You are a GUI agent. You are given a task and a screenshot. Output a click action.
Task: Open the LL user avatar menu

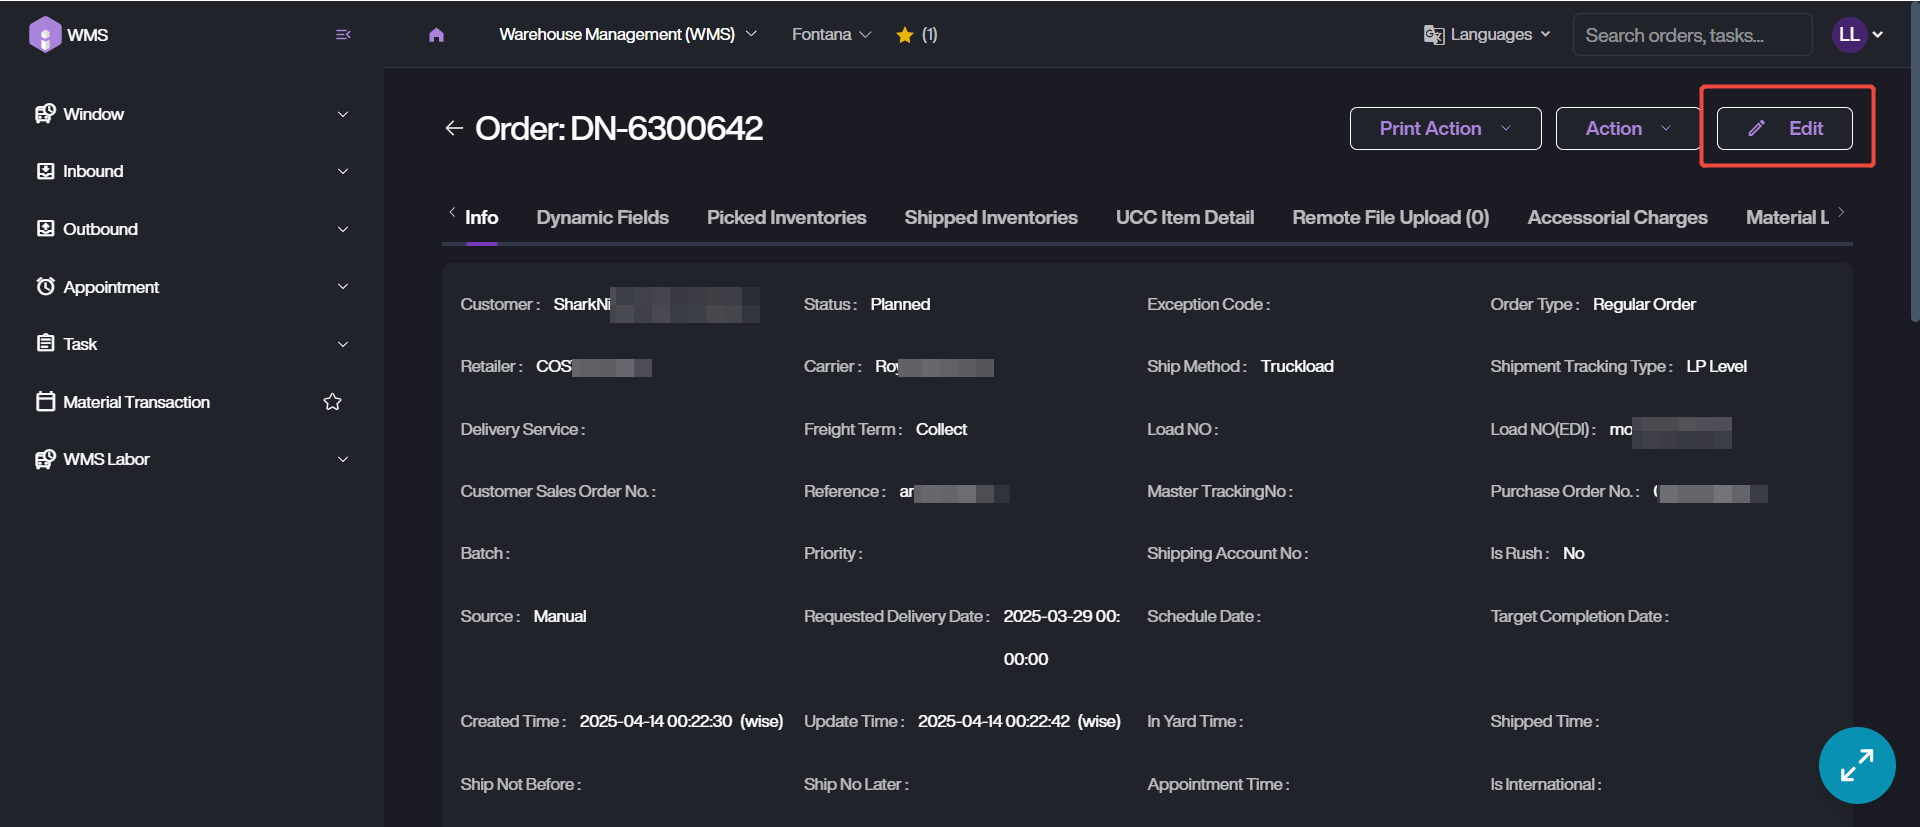point(1856,35)
